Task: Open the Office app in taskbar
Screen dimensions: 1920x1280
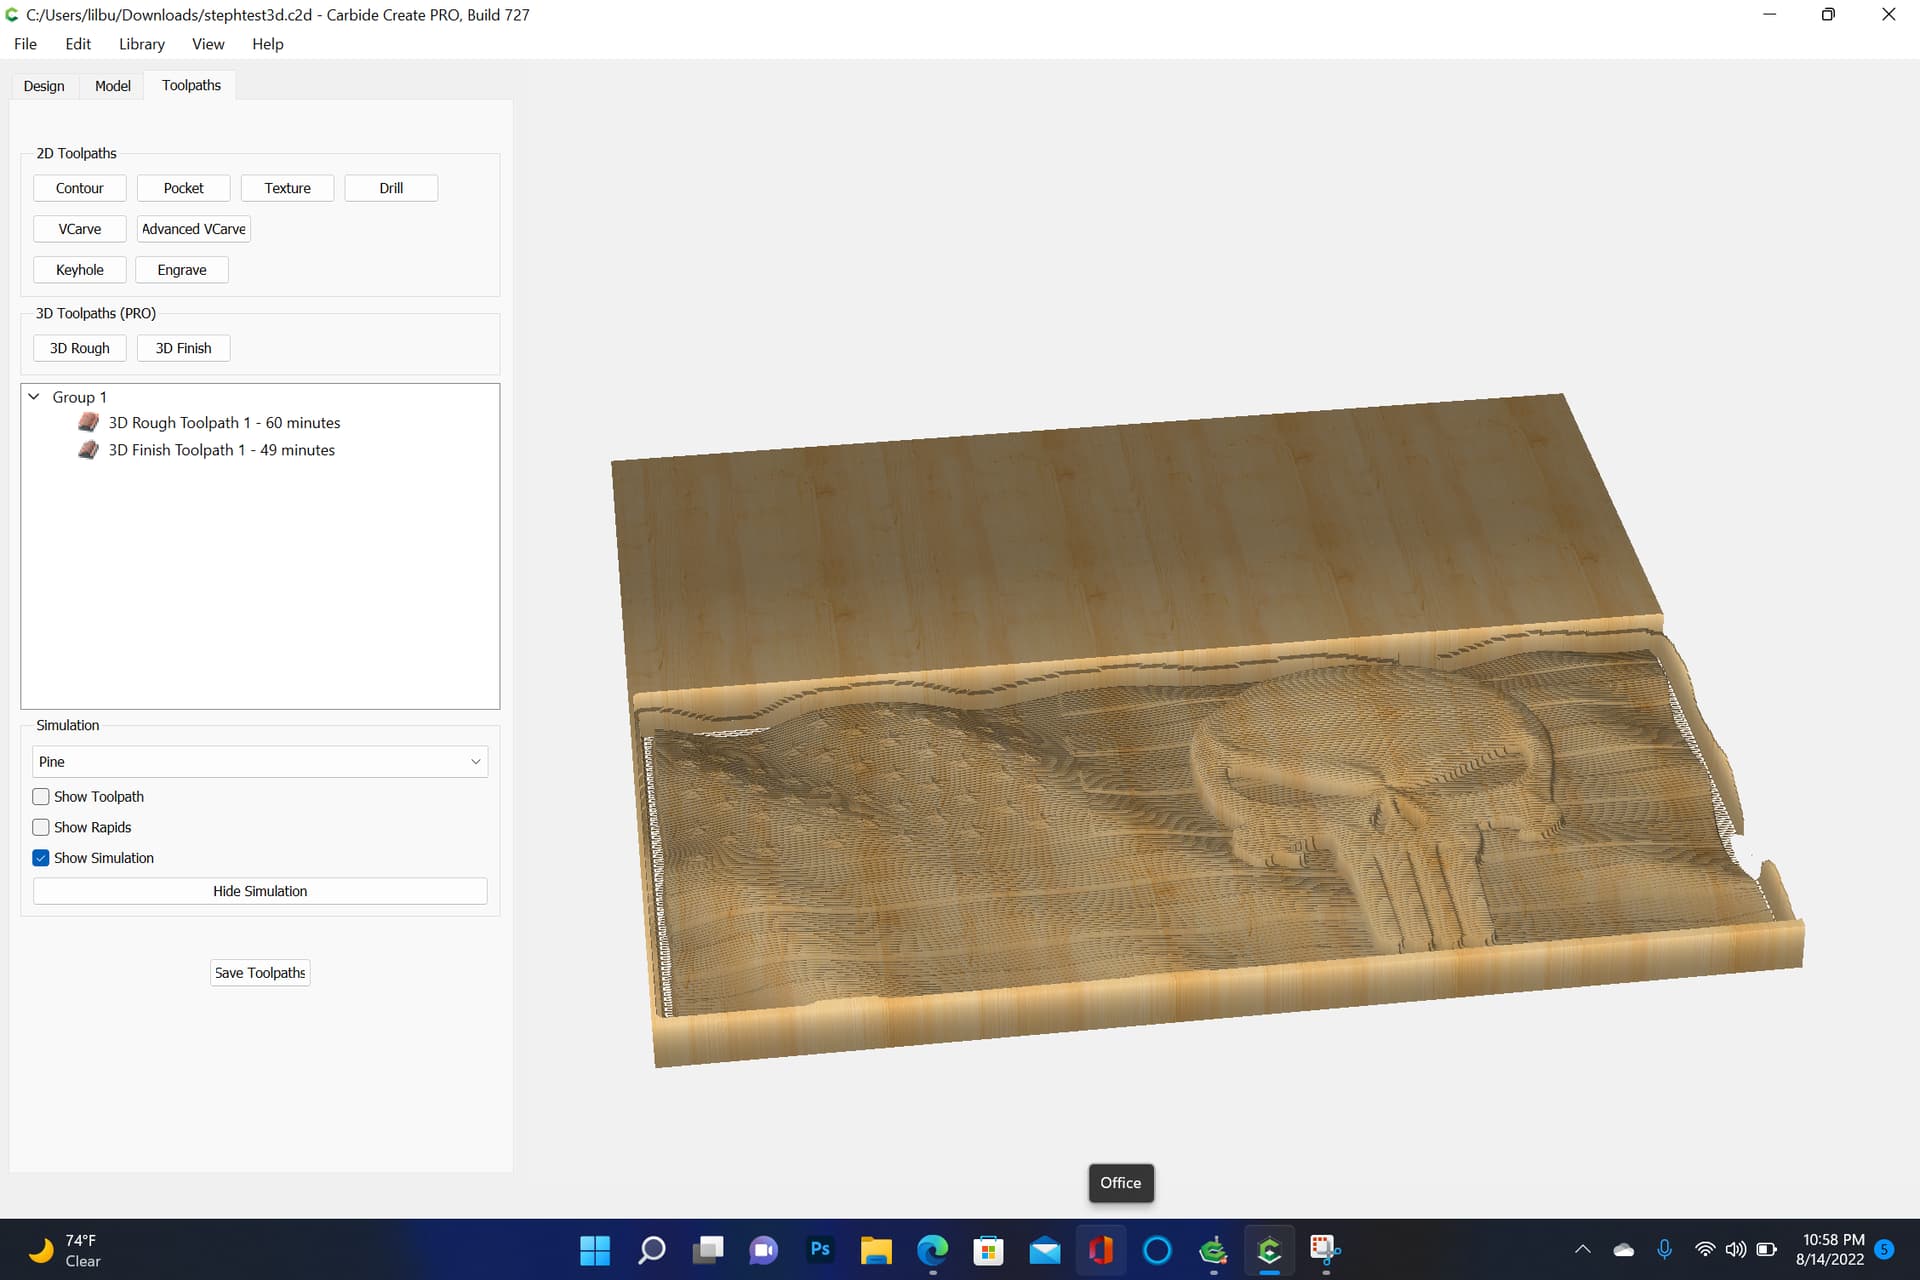Action: [x=1101, y=1249]
